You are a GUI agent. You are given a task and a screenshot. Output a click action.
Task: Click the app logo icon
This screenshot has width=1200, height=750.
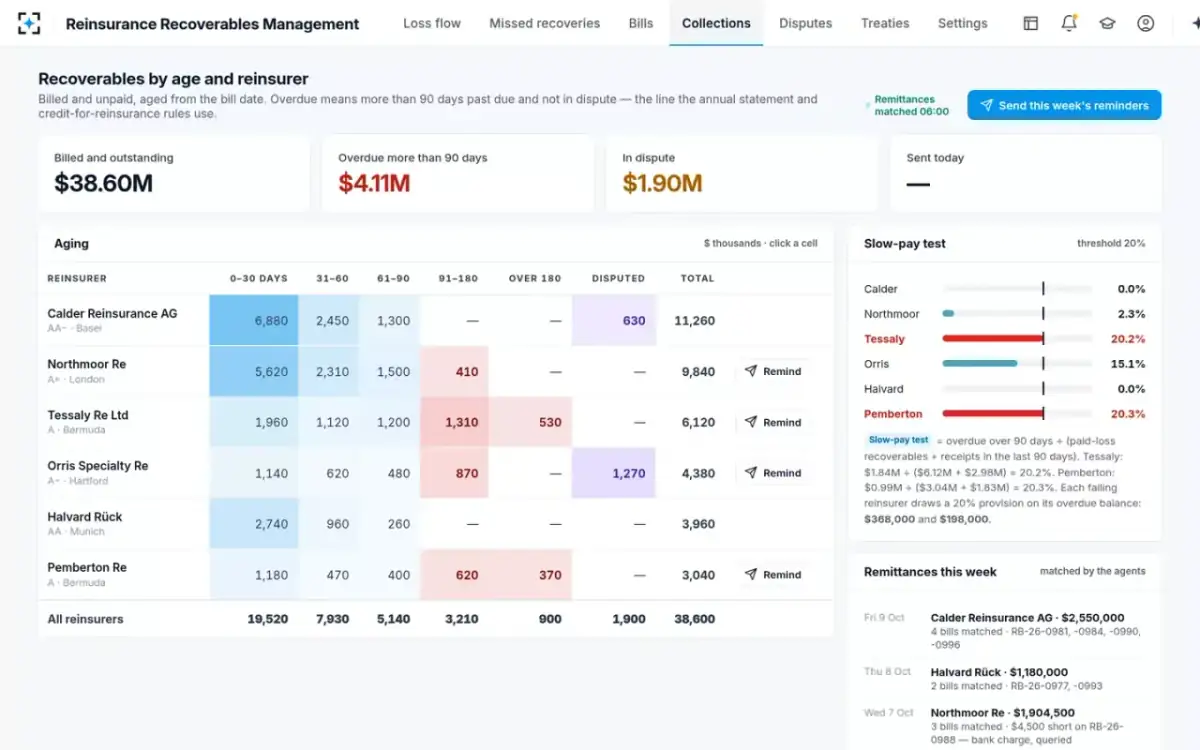29,23
